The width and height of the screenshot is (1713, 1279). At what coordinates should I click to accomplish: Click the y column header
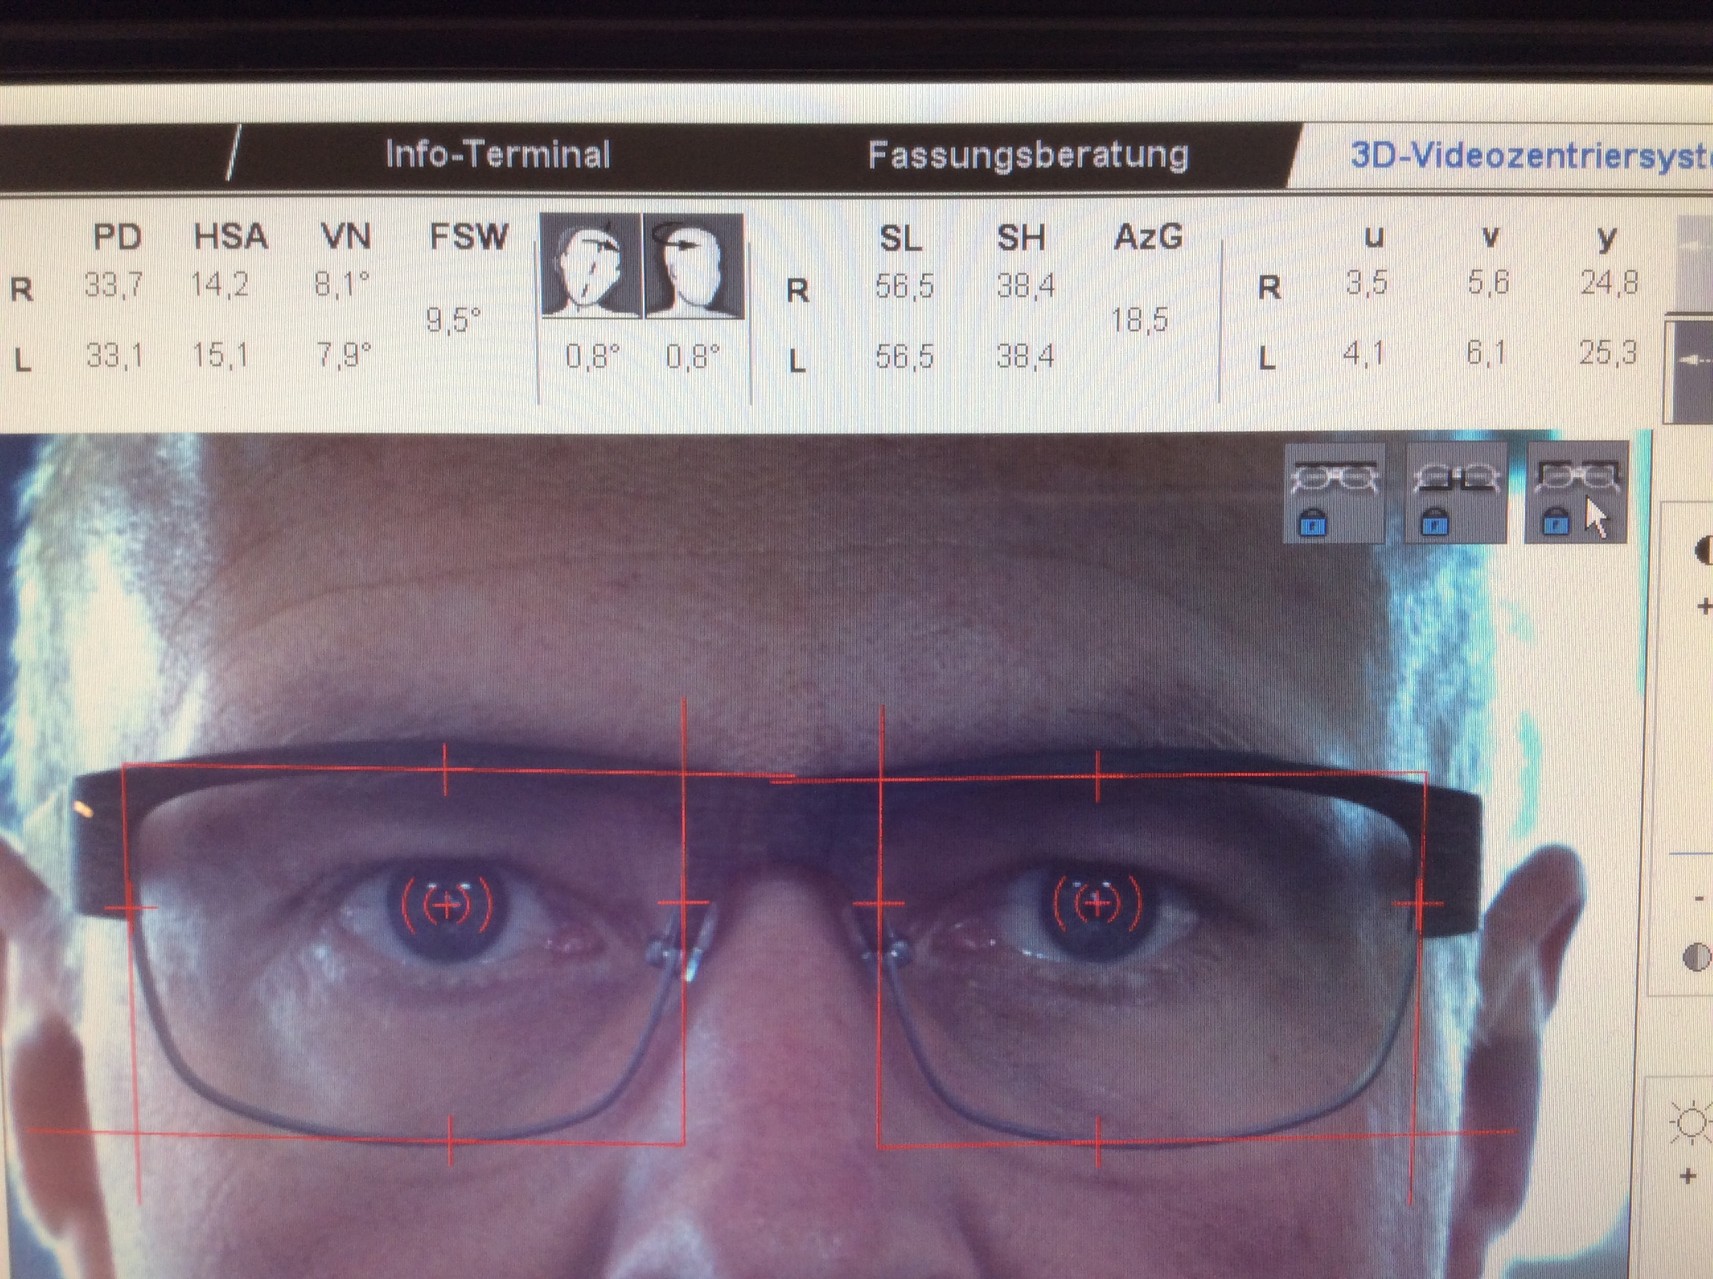click(x=1607, y=240)
